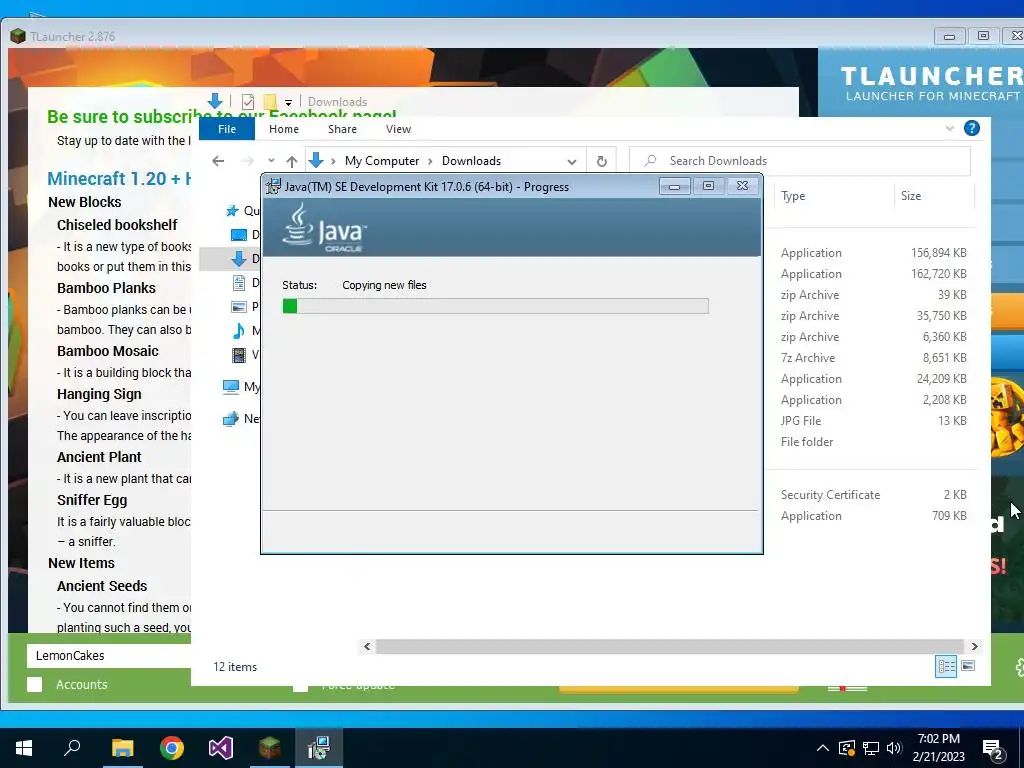Screen dimensions: 1024x768
Task: Open the volume control in system tray
Action: 894,748
